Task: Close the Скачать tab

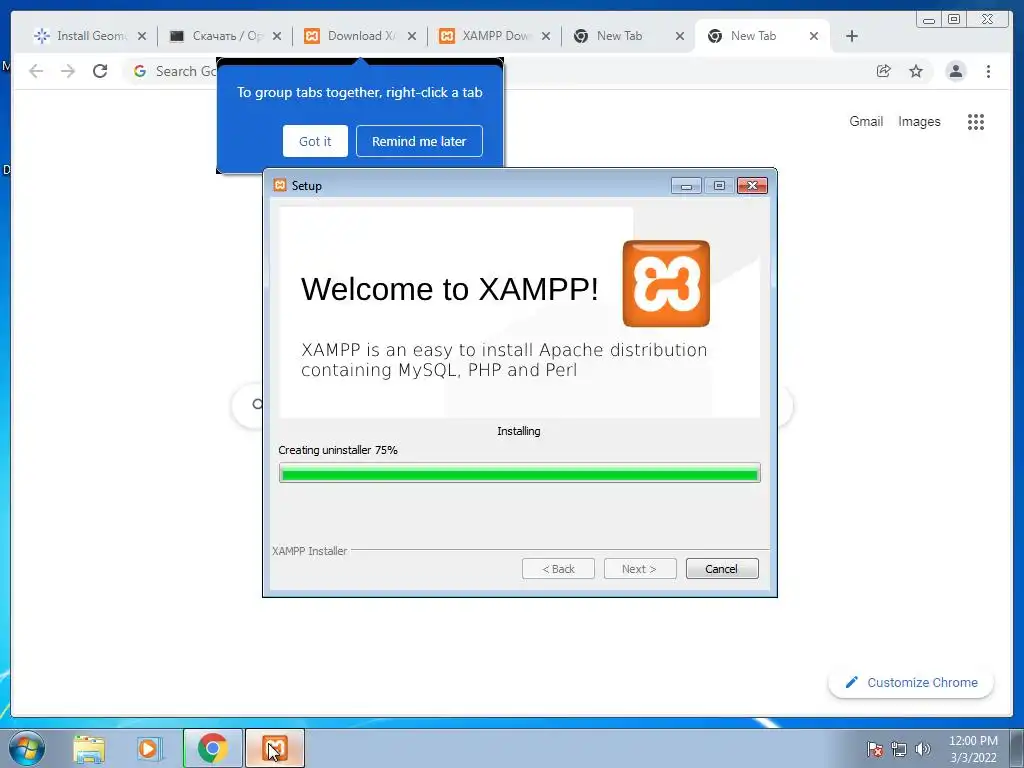Action: click(x=277, y=36)
